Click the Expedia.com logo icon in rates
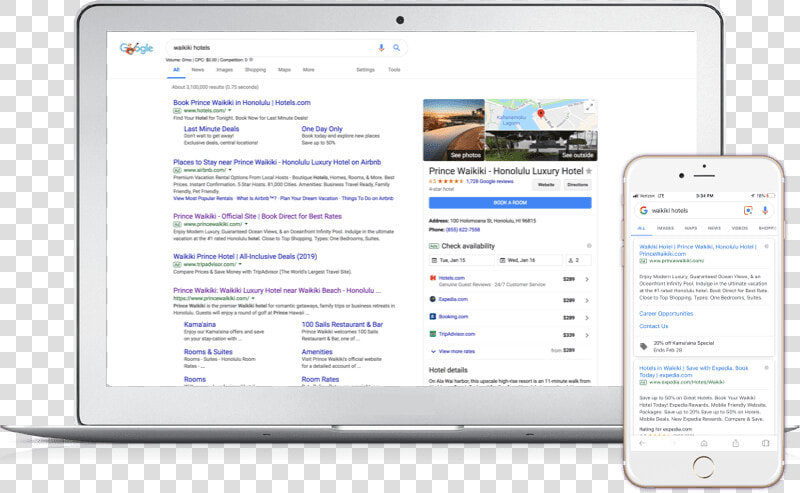 (433, 299)
